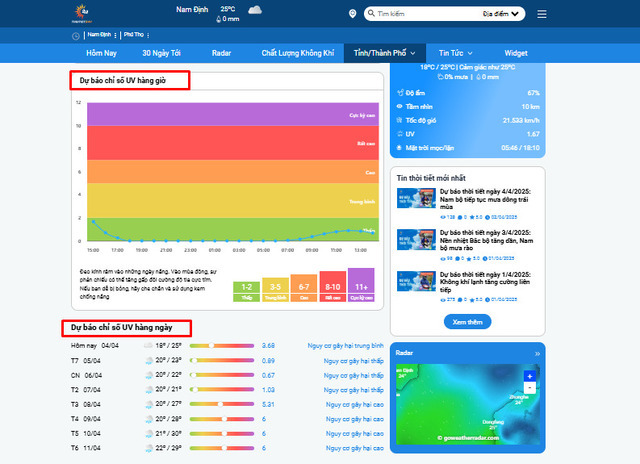Click the Xem thêm button
This screenshot has width=640, height=464.
tap(467, 322)
